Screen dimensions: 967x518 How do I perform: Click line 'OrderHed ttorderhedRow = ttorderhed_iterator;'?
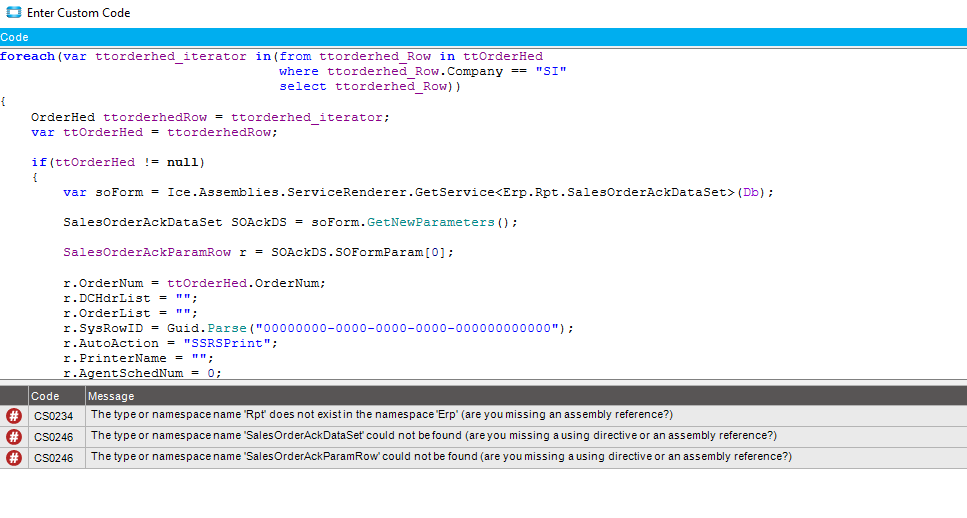click(x=210, y=117)
